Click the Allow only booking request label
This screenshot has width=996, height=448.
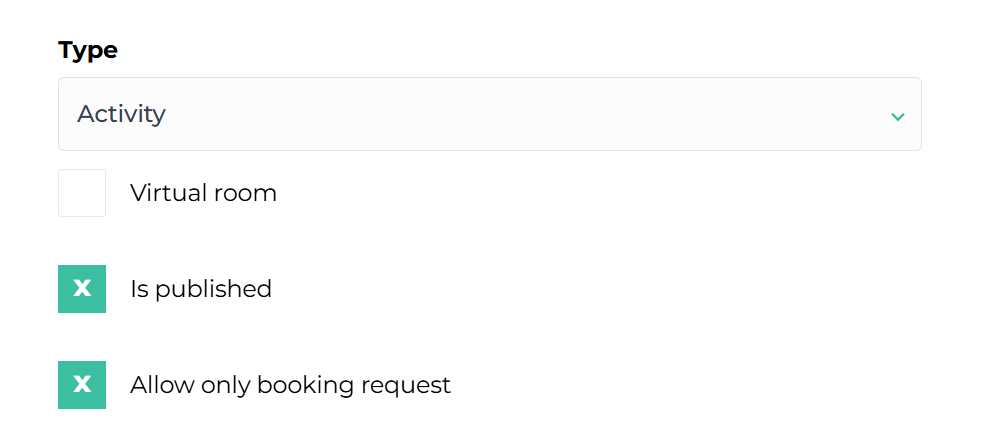pos(290,385)
